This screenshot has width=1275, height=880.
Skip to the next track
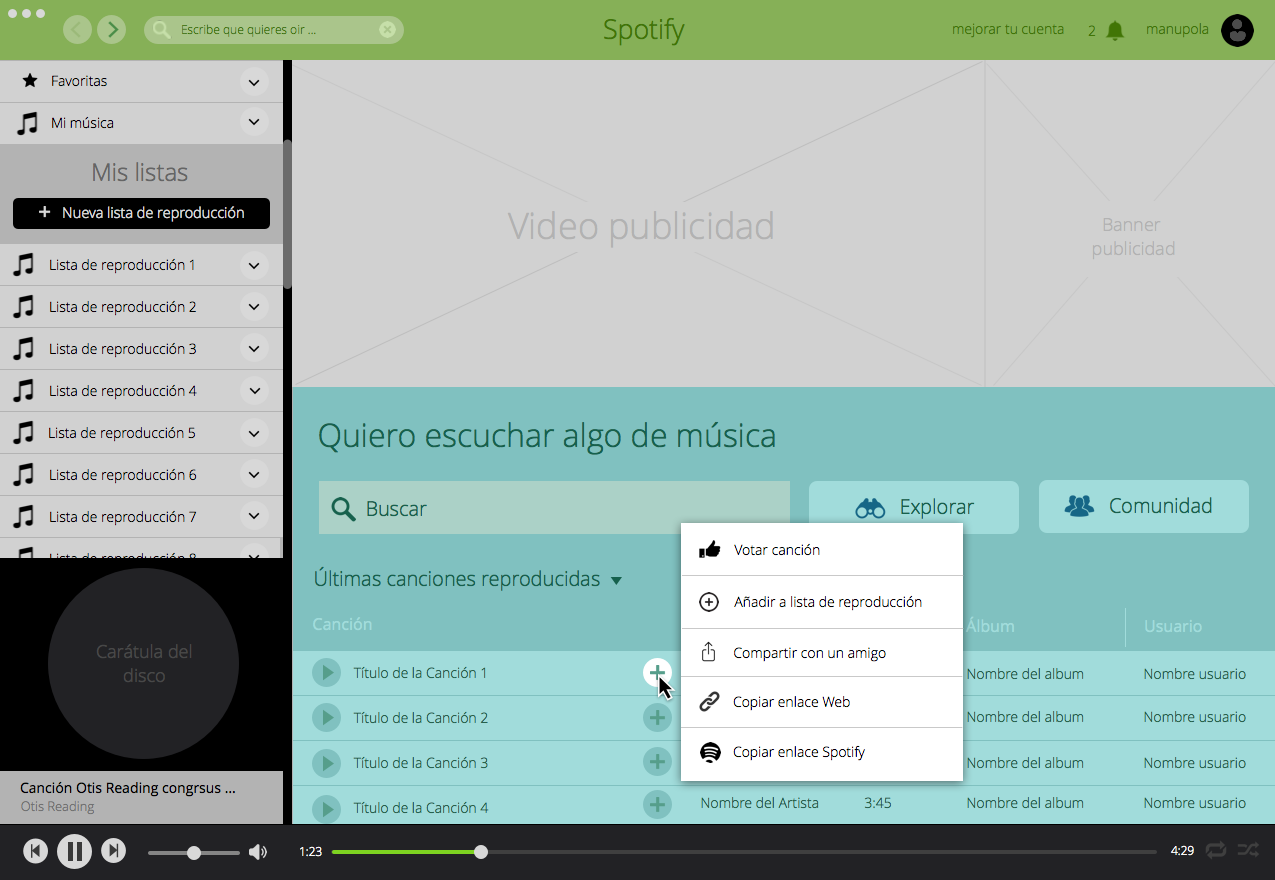(114, 851)
